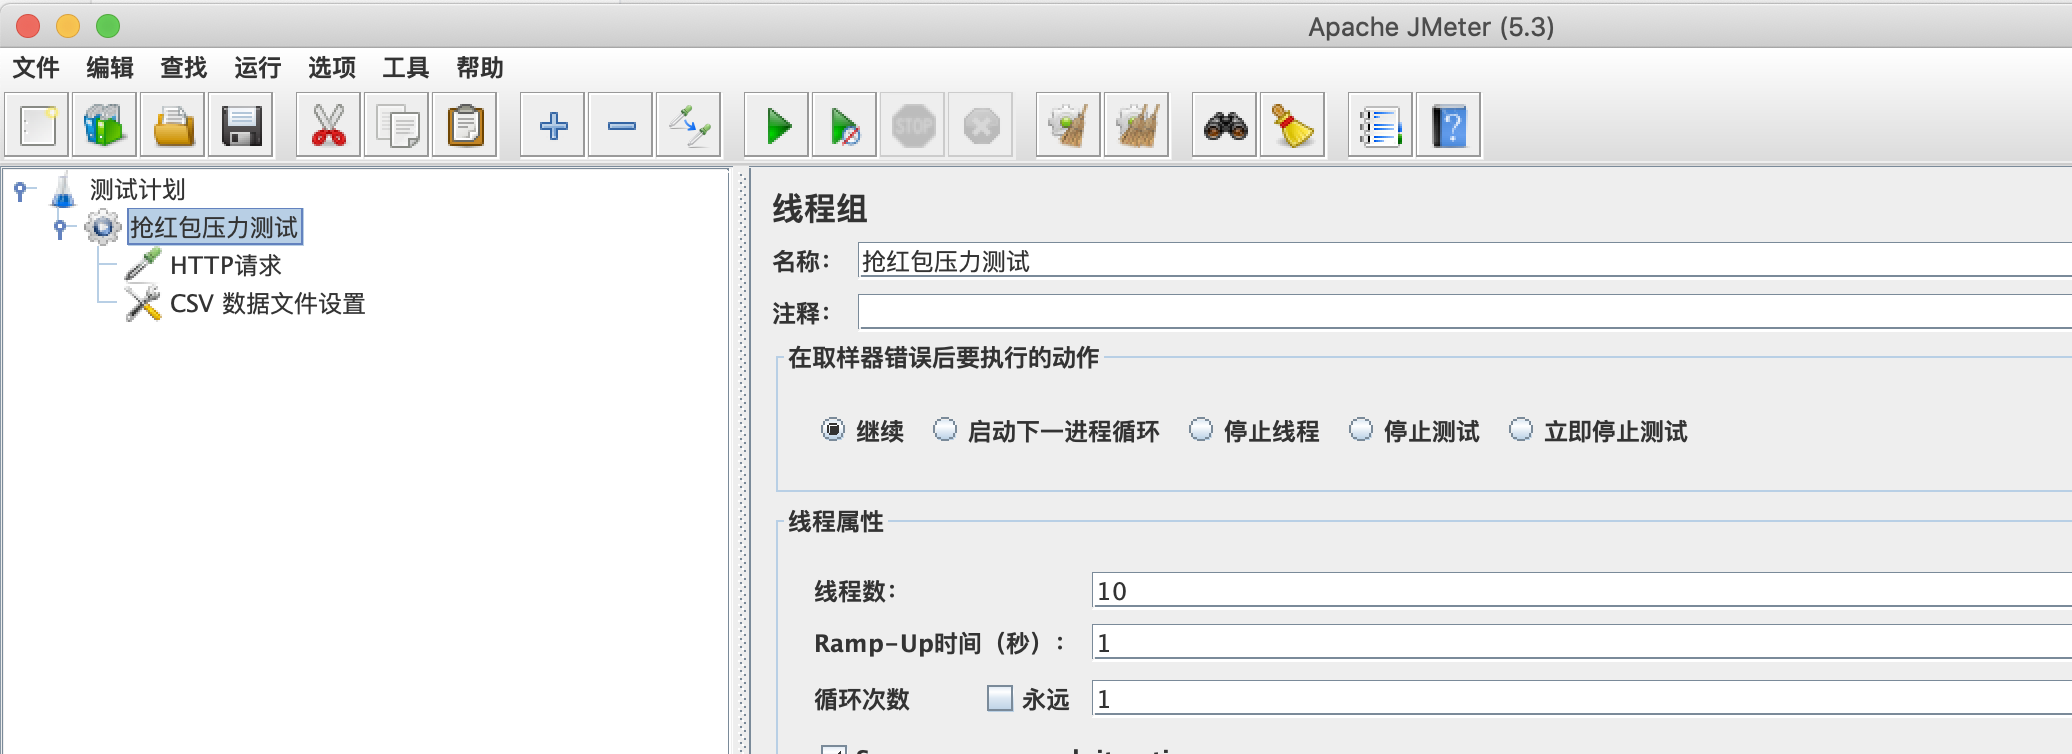Open the Function helper list icon
2072x754 pixels.
coord(1381,126)
